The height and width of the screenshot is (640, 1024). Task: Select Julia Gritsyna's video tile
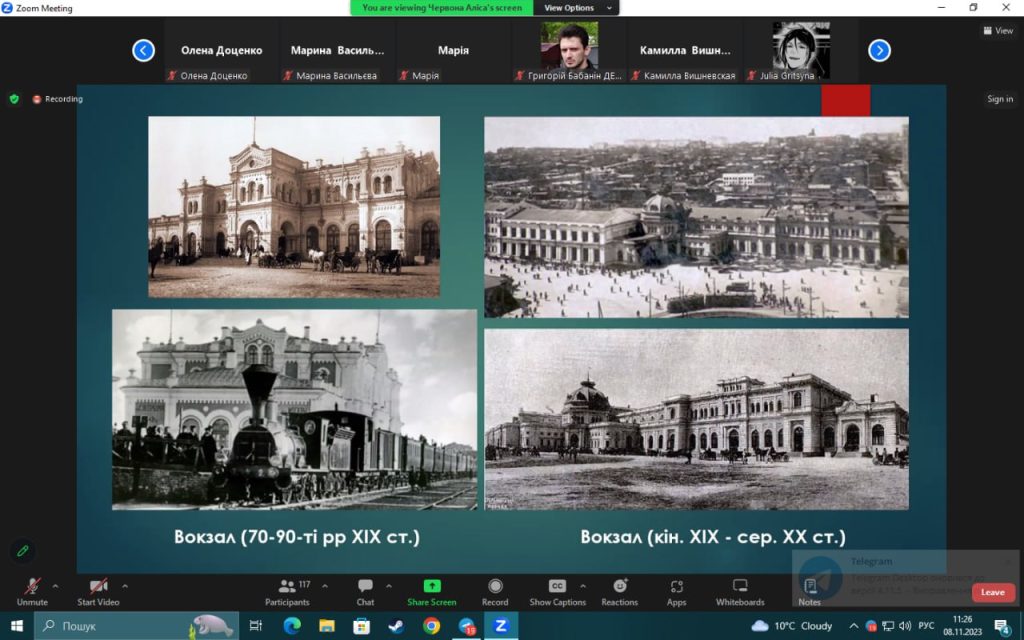(801, 52)
